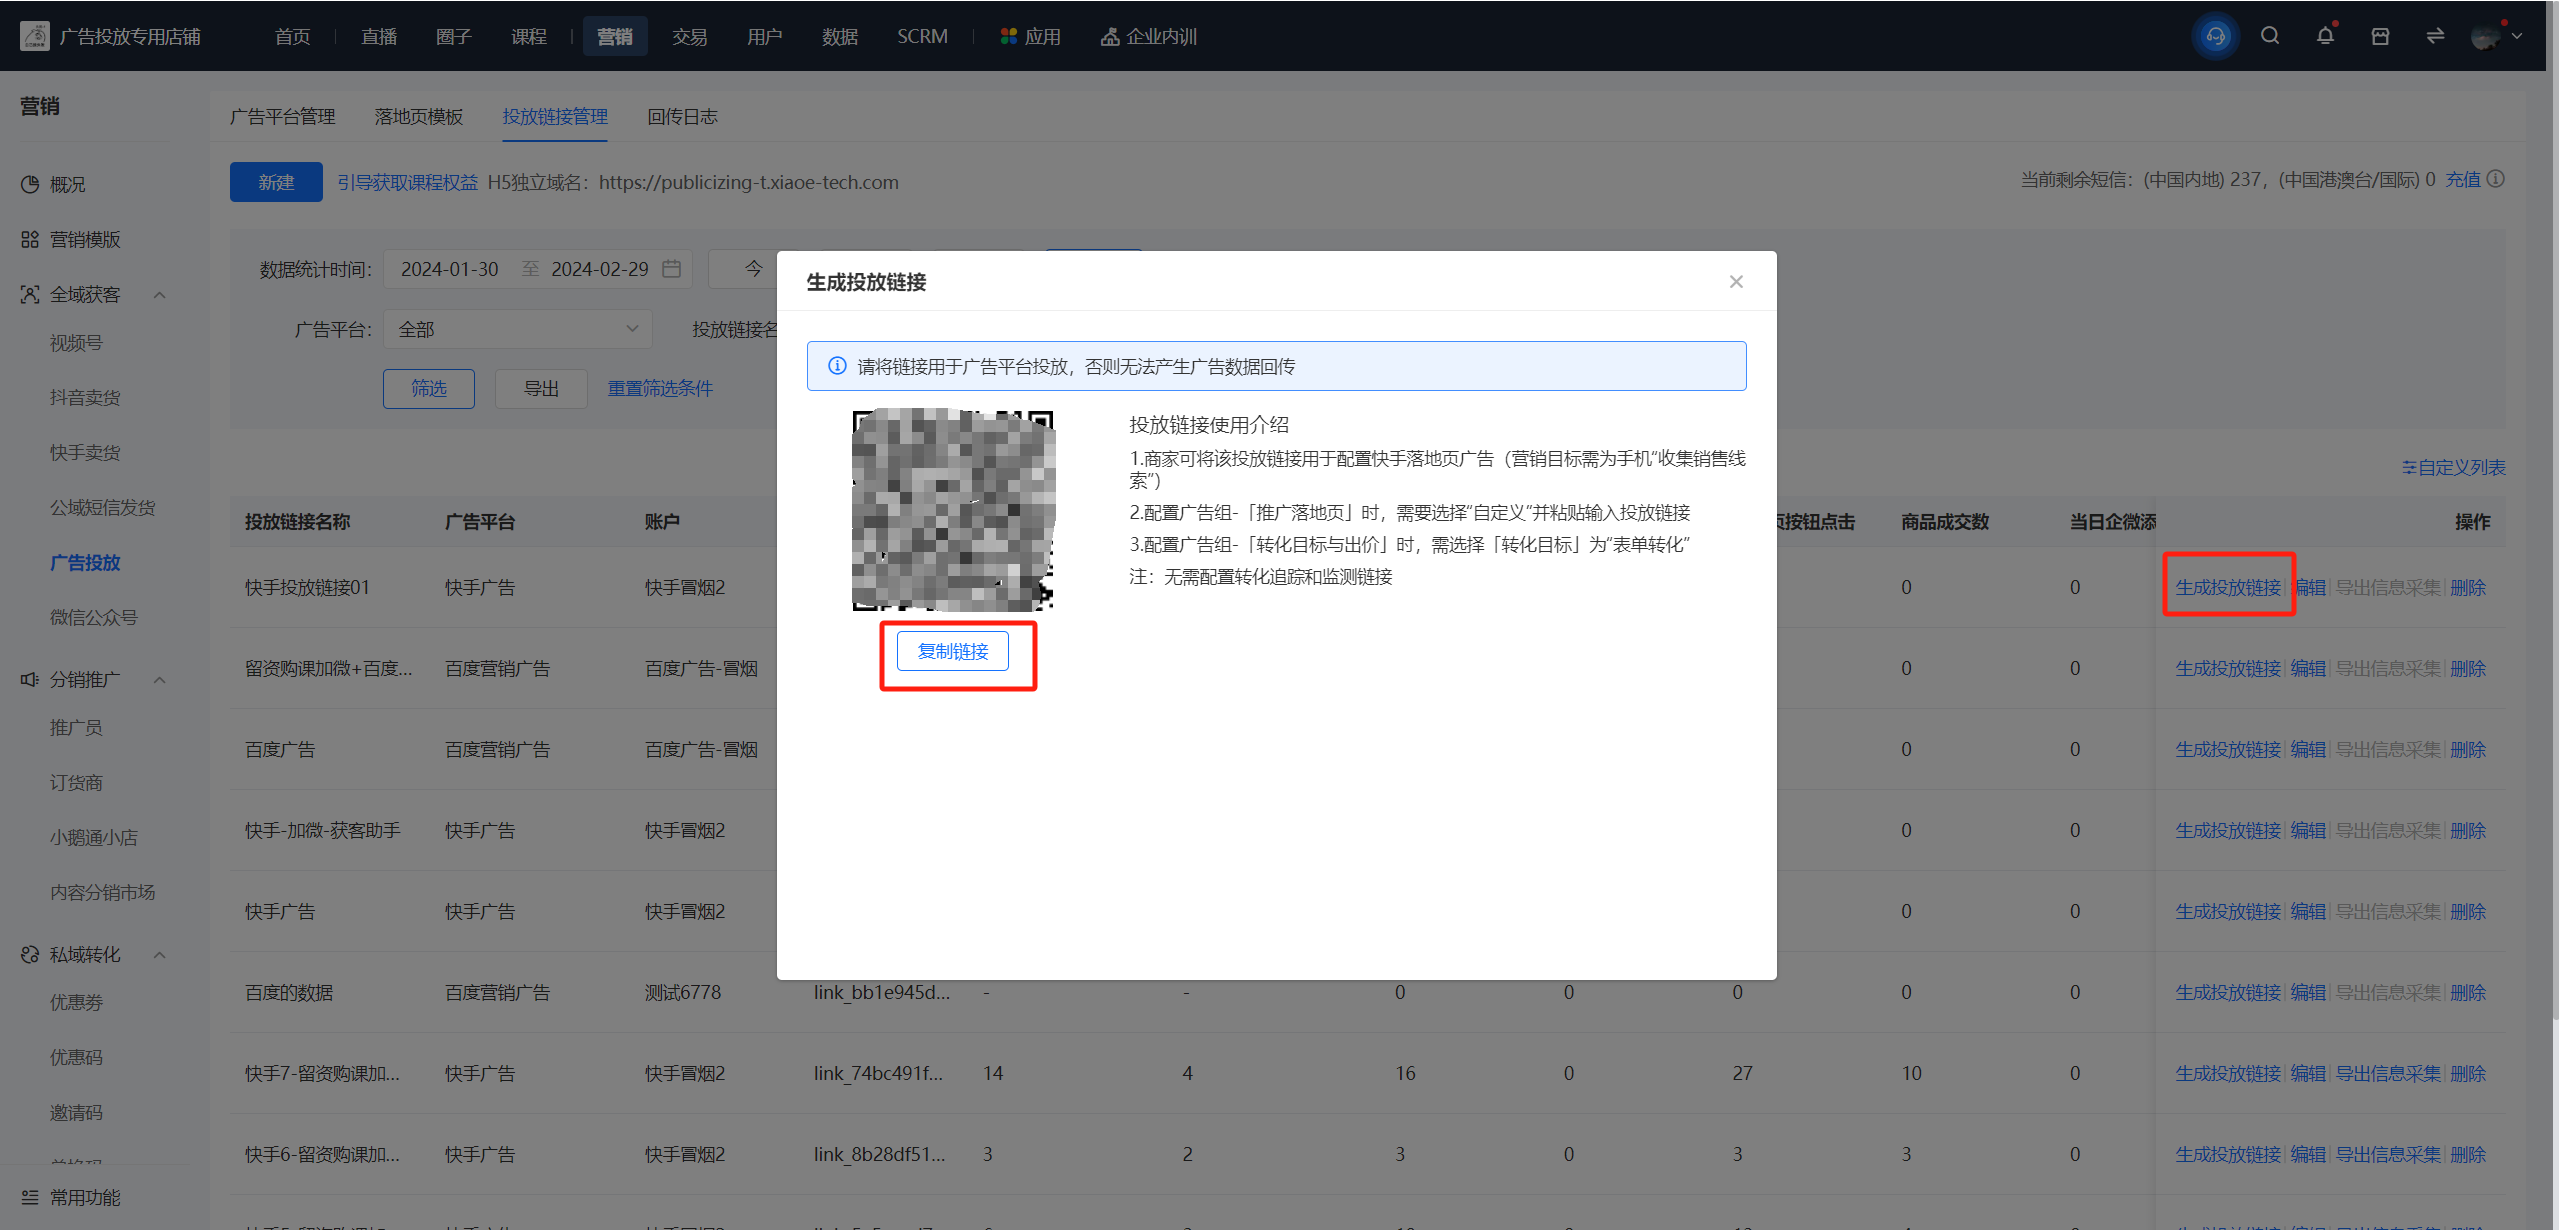Open 微信公众号 in the sidebar
The image size is (2559, 1230).
(94, 618)
